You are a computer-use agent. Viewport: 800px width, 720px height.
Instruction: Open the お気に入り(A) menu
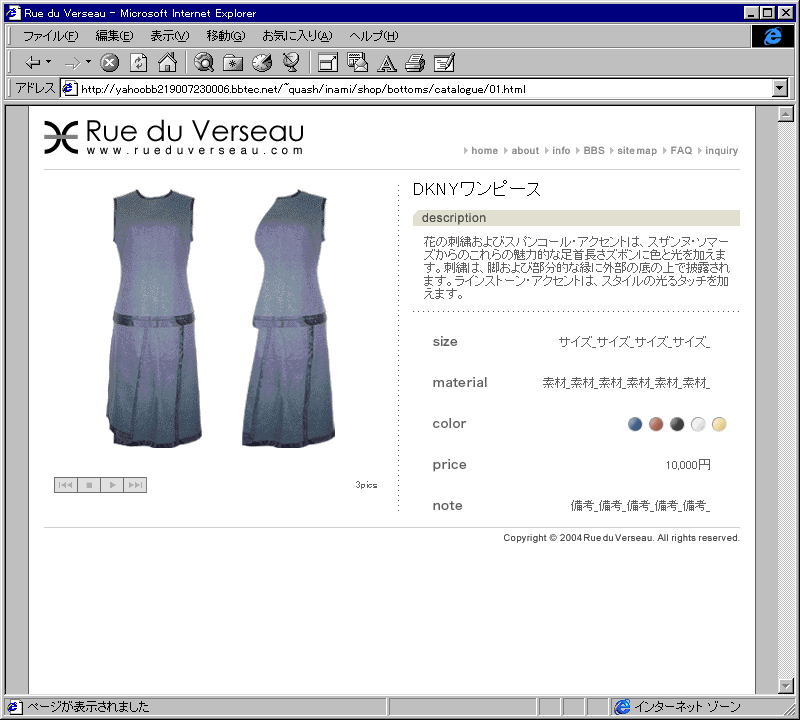[297, 36]
